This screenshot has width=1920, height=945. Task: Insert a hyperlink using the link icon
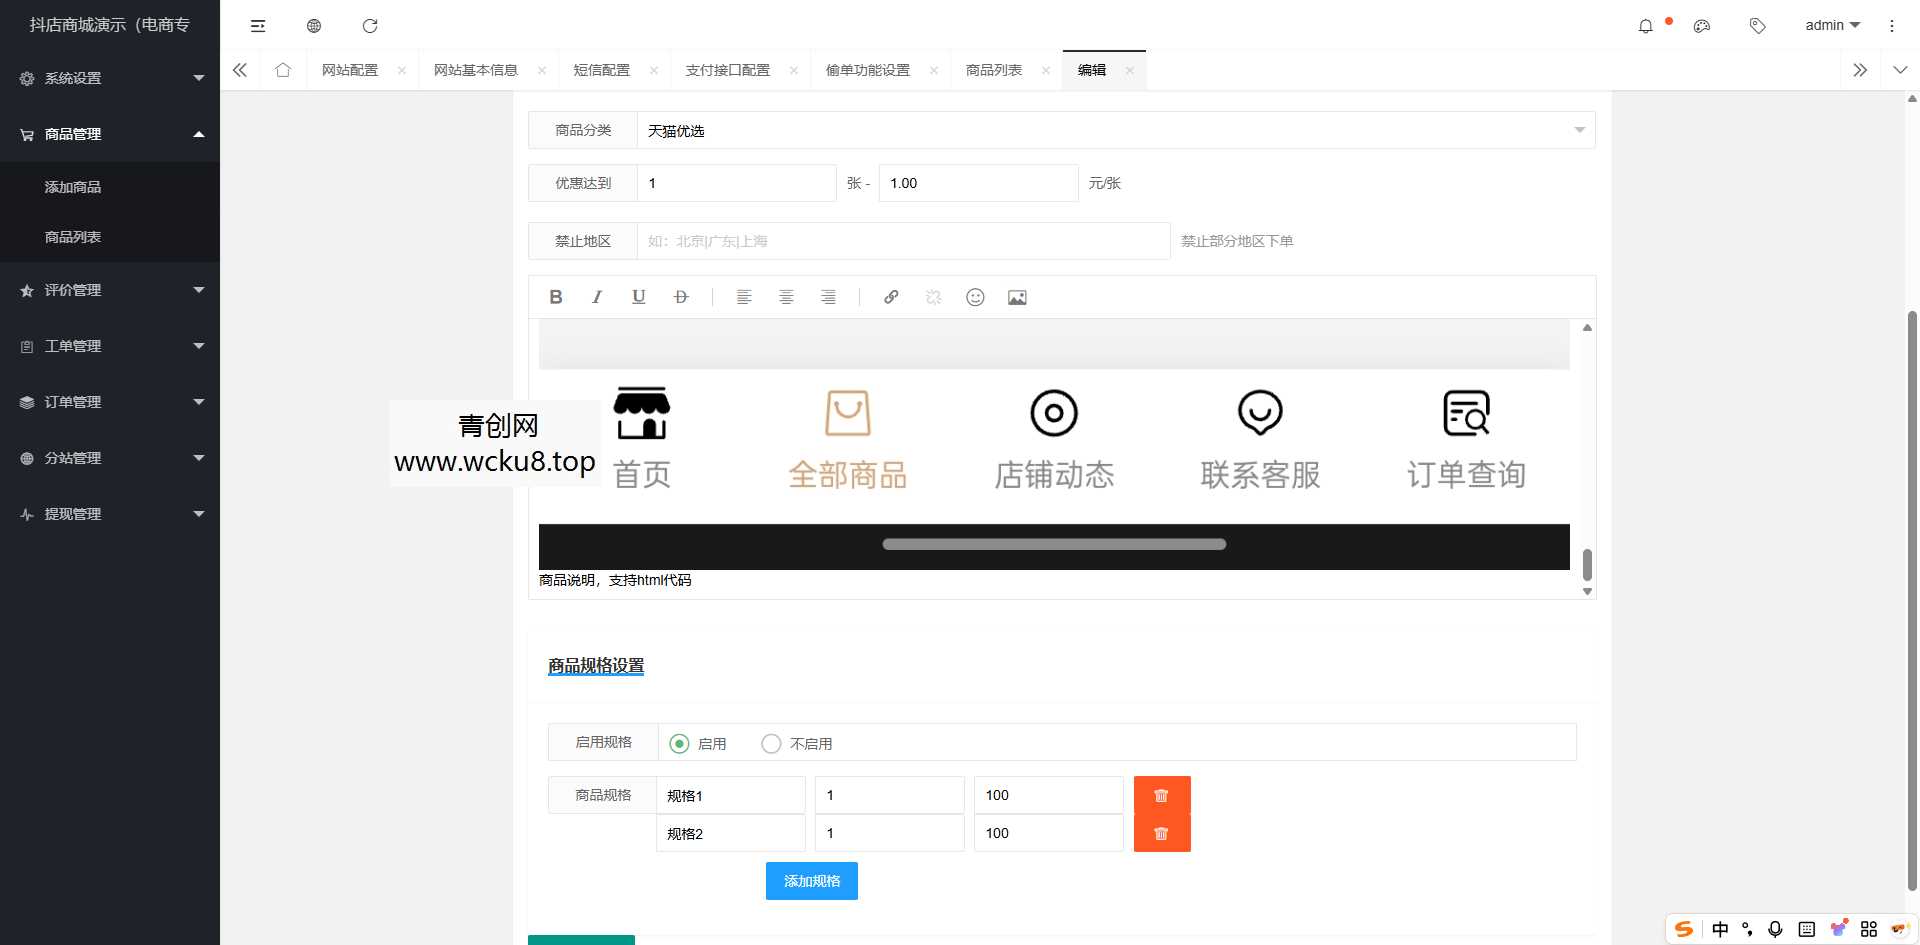(890, 297)
